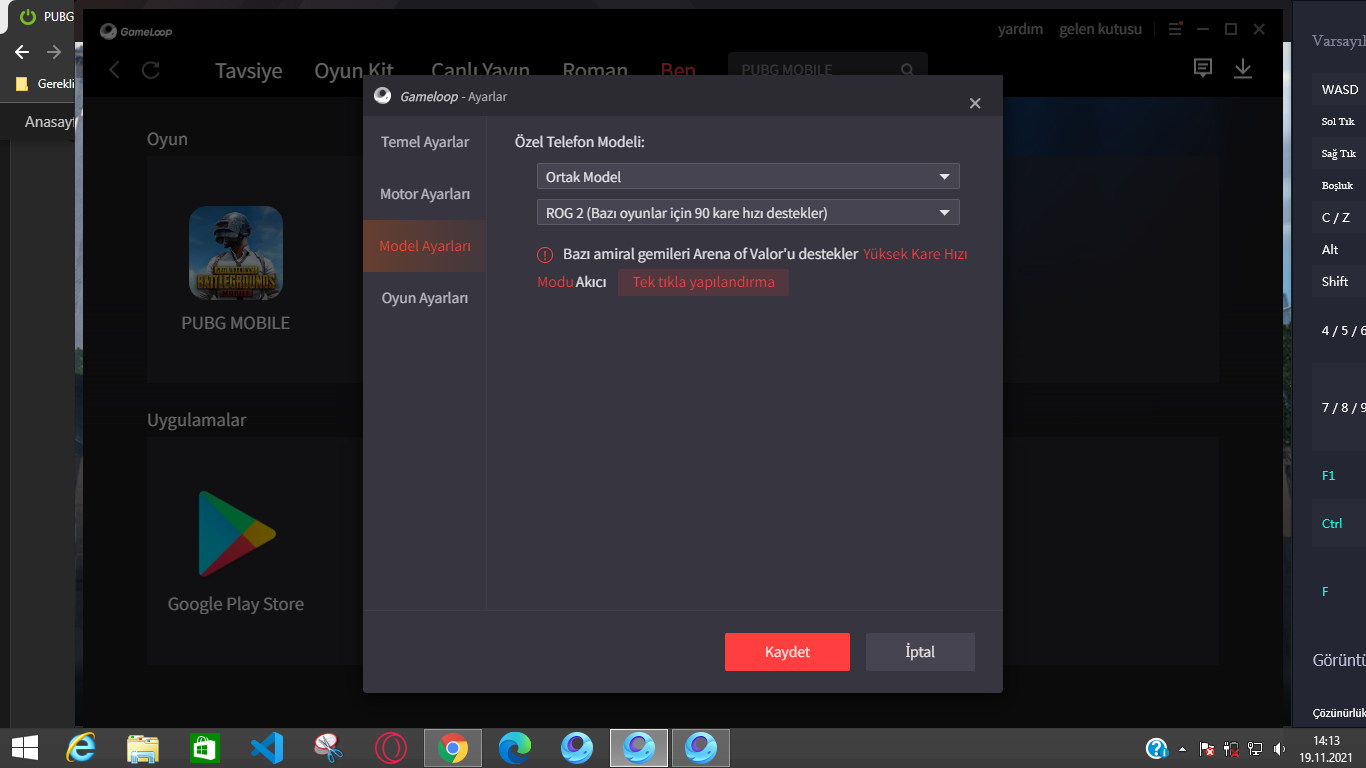This screenshot has width=1366, height=768.
Task: Close the Gameloop Ayarlar dialog
Action: pyautogui.click(x=975, y=103)
